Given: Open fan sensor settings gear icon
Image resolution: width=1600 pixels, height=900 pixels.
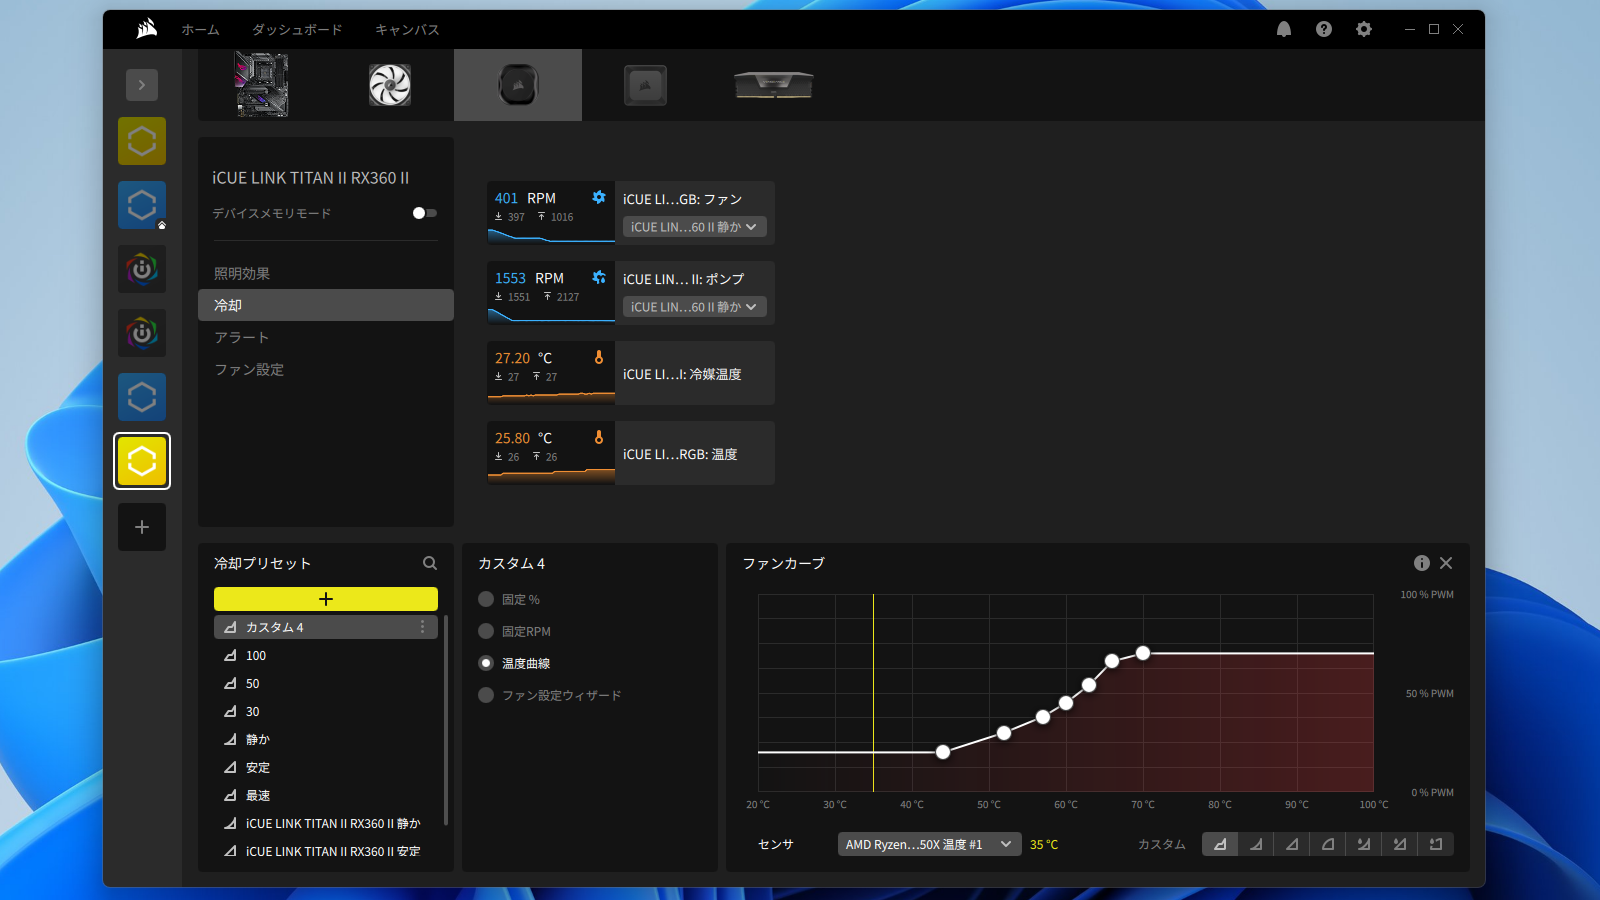Looking at the screenshot, I should click(x=598, y=197).
